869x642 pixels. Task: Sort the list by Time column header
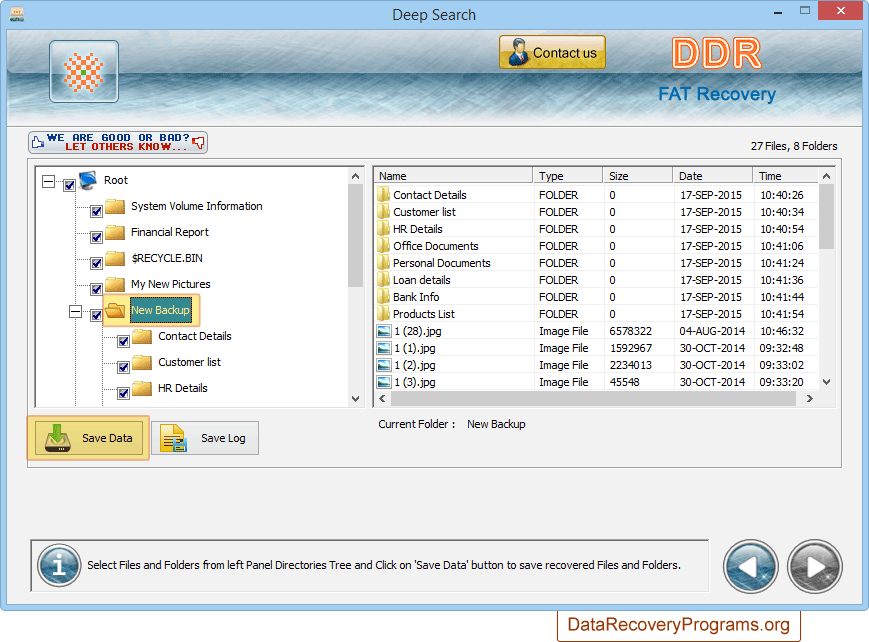[x=785, y=176]
